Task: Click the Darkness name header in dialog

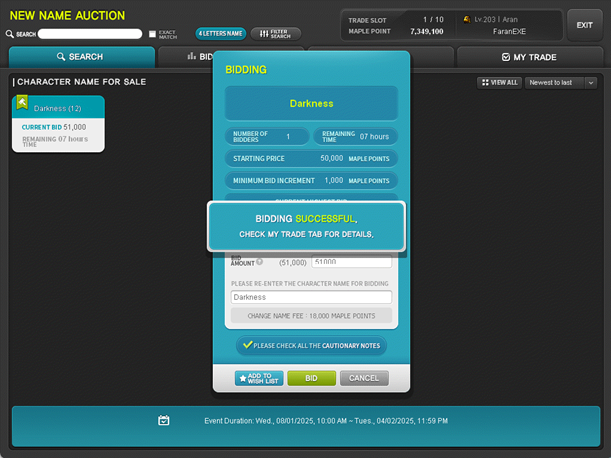Action: click(311, 103)
